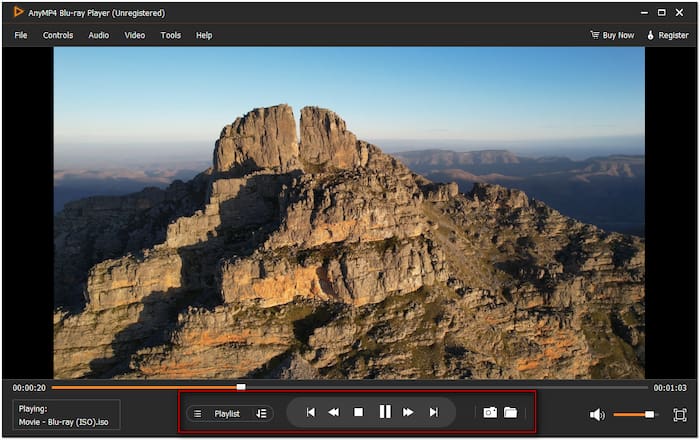The height and width of the screenshot is (440, 700).
Task: Rewind the video
Action: pyautogui.click(x=334, y=412)
